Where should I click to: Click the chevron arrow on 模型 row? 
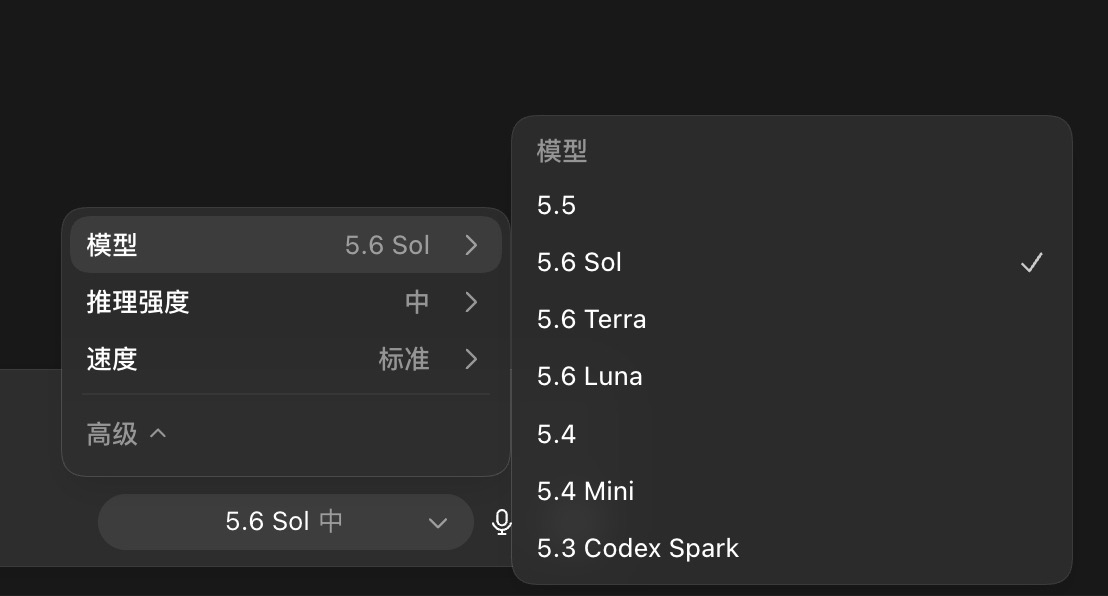pos(471,245)
